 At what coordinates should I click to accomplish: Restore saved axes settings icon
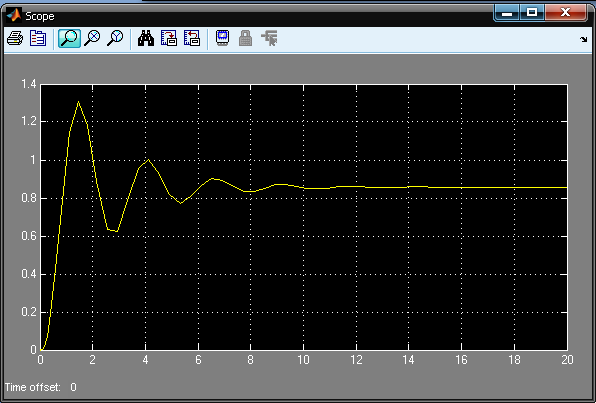(x=192, y=38)
